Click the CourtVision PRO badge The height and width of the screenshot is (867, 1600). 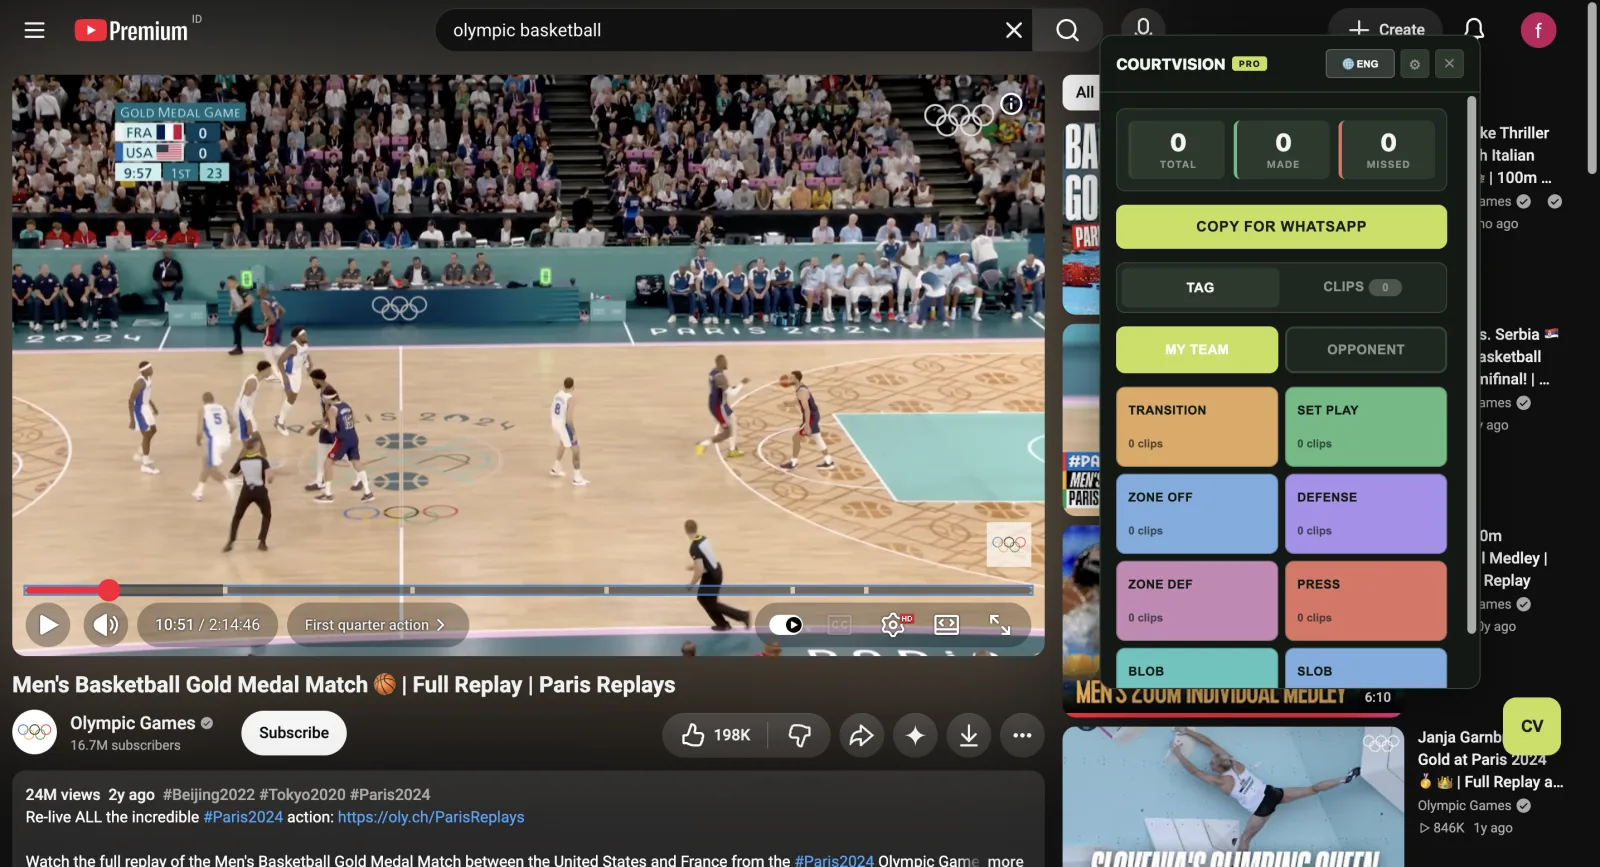(1249, 64)
